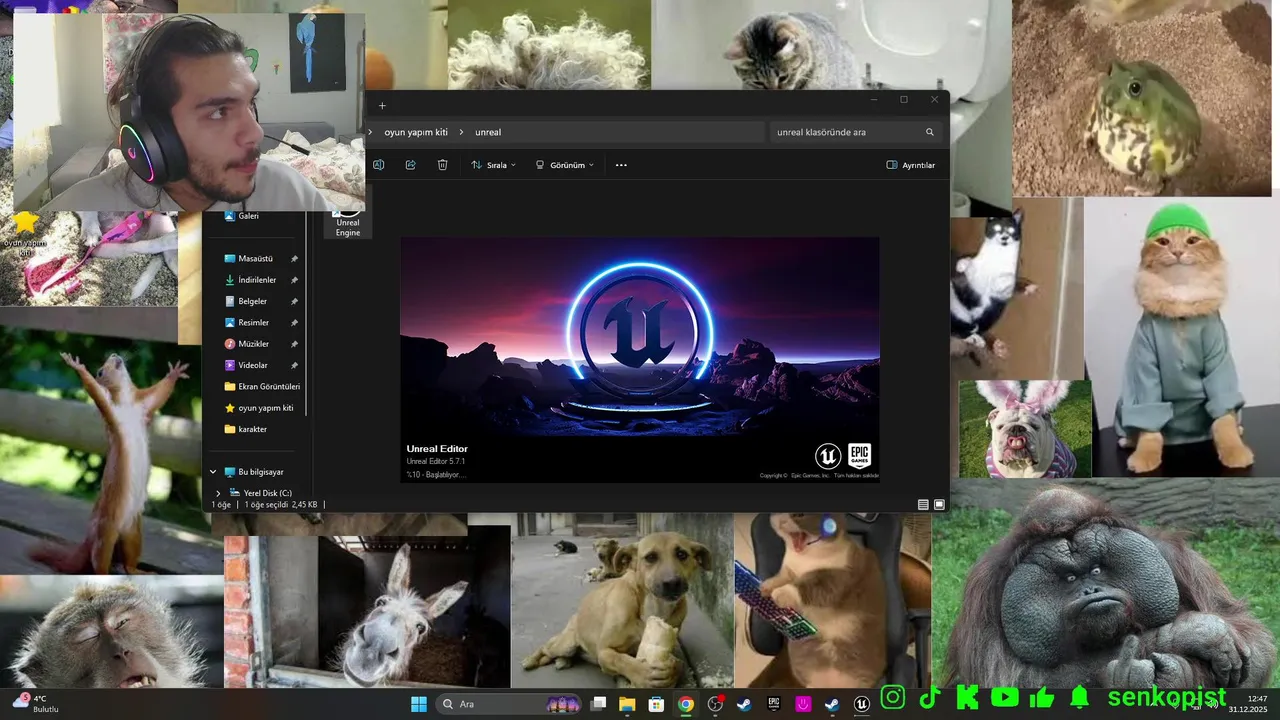
Task: Click the share icon in Explorer toolbar
Action: (411, 165)
